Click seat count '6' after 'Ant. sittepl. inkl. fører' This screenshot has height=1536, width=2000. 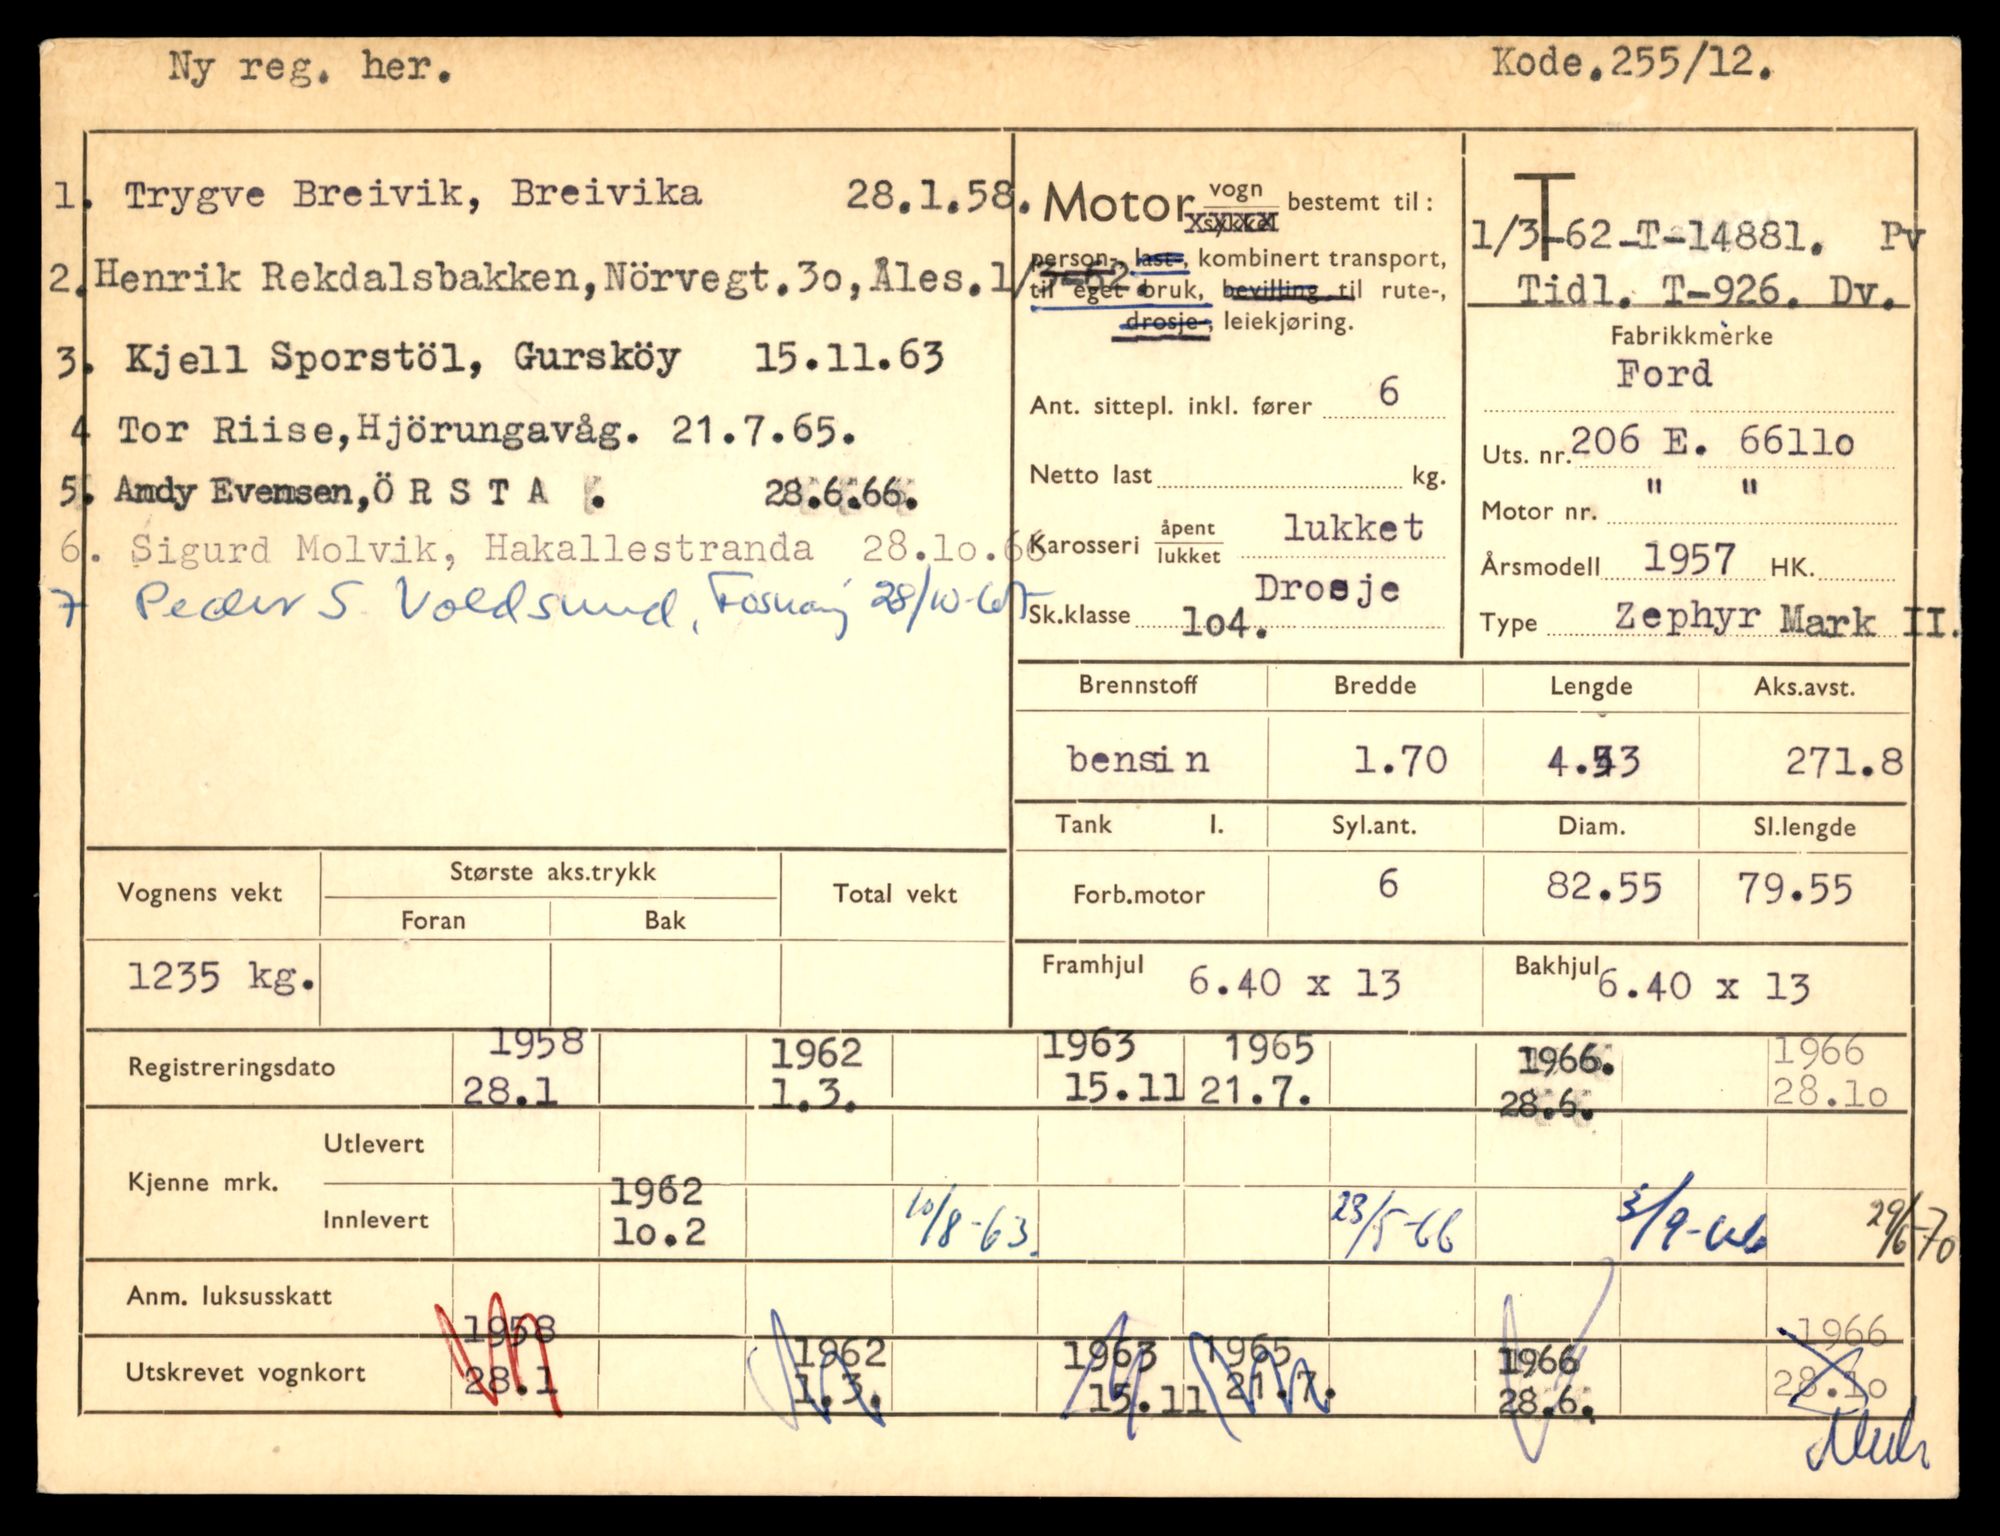[x=1389, y=391]
